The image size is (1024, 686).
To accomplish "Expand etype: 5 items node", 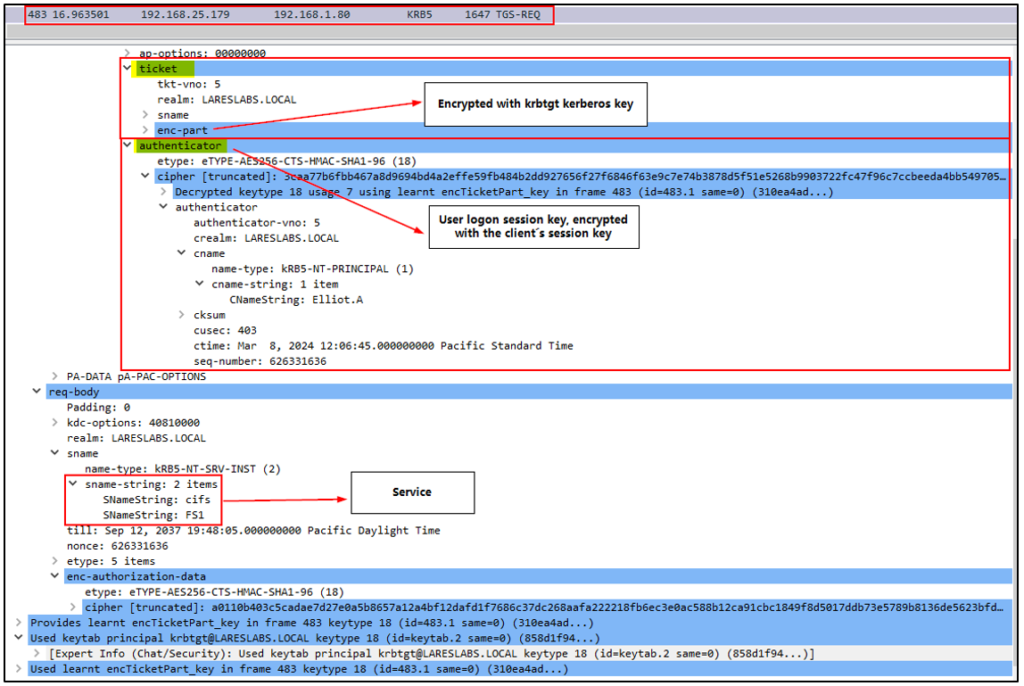I will tap(55, 561).
